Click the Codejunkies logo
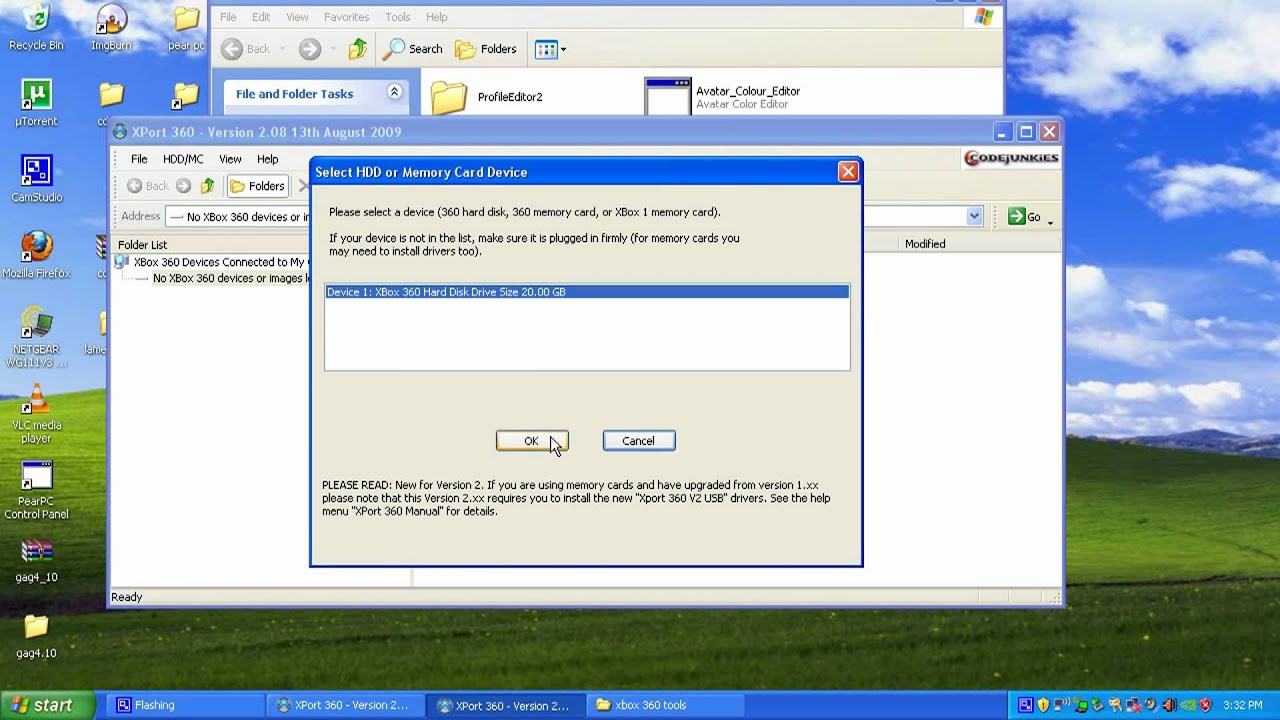1280x720 pixels. (x=1011, y=158)
